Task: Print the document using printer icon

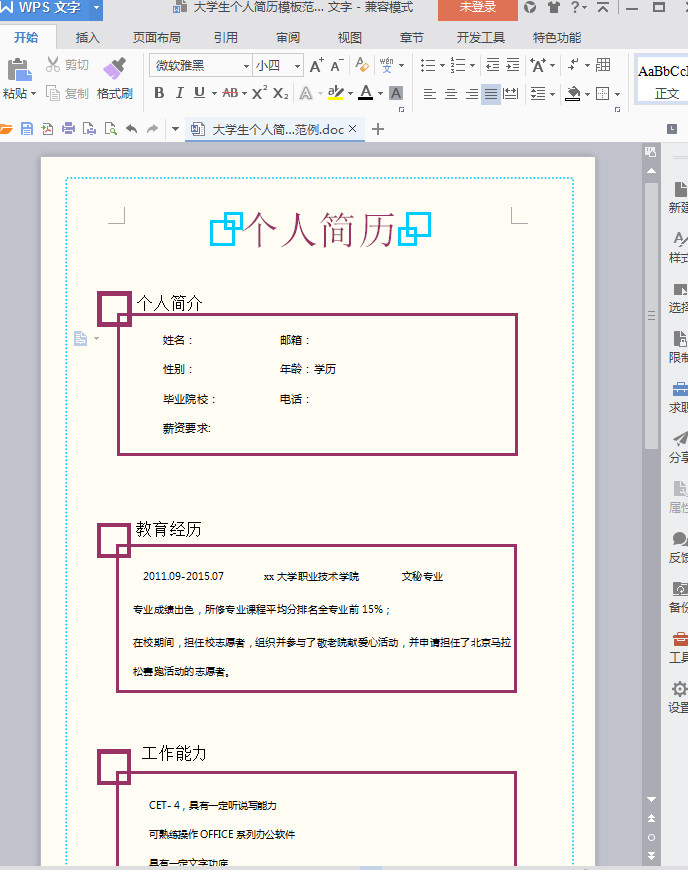Action: click(x=68, y=129)
